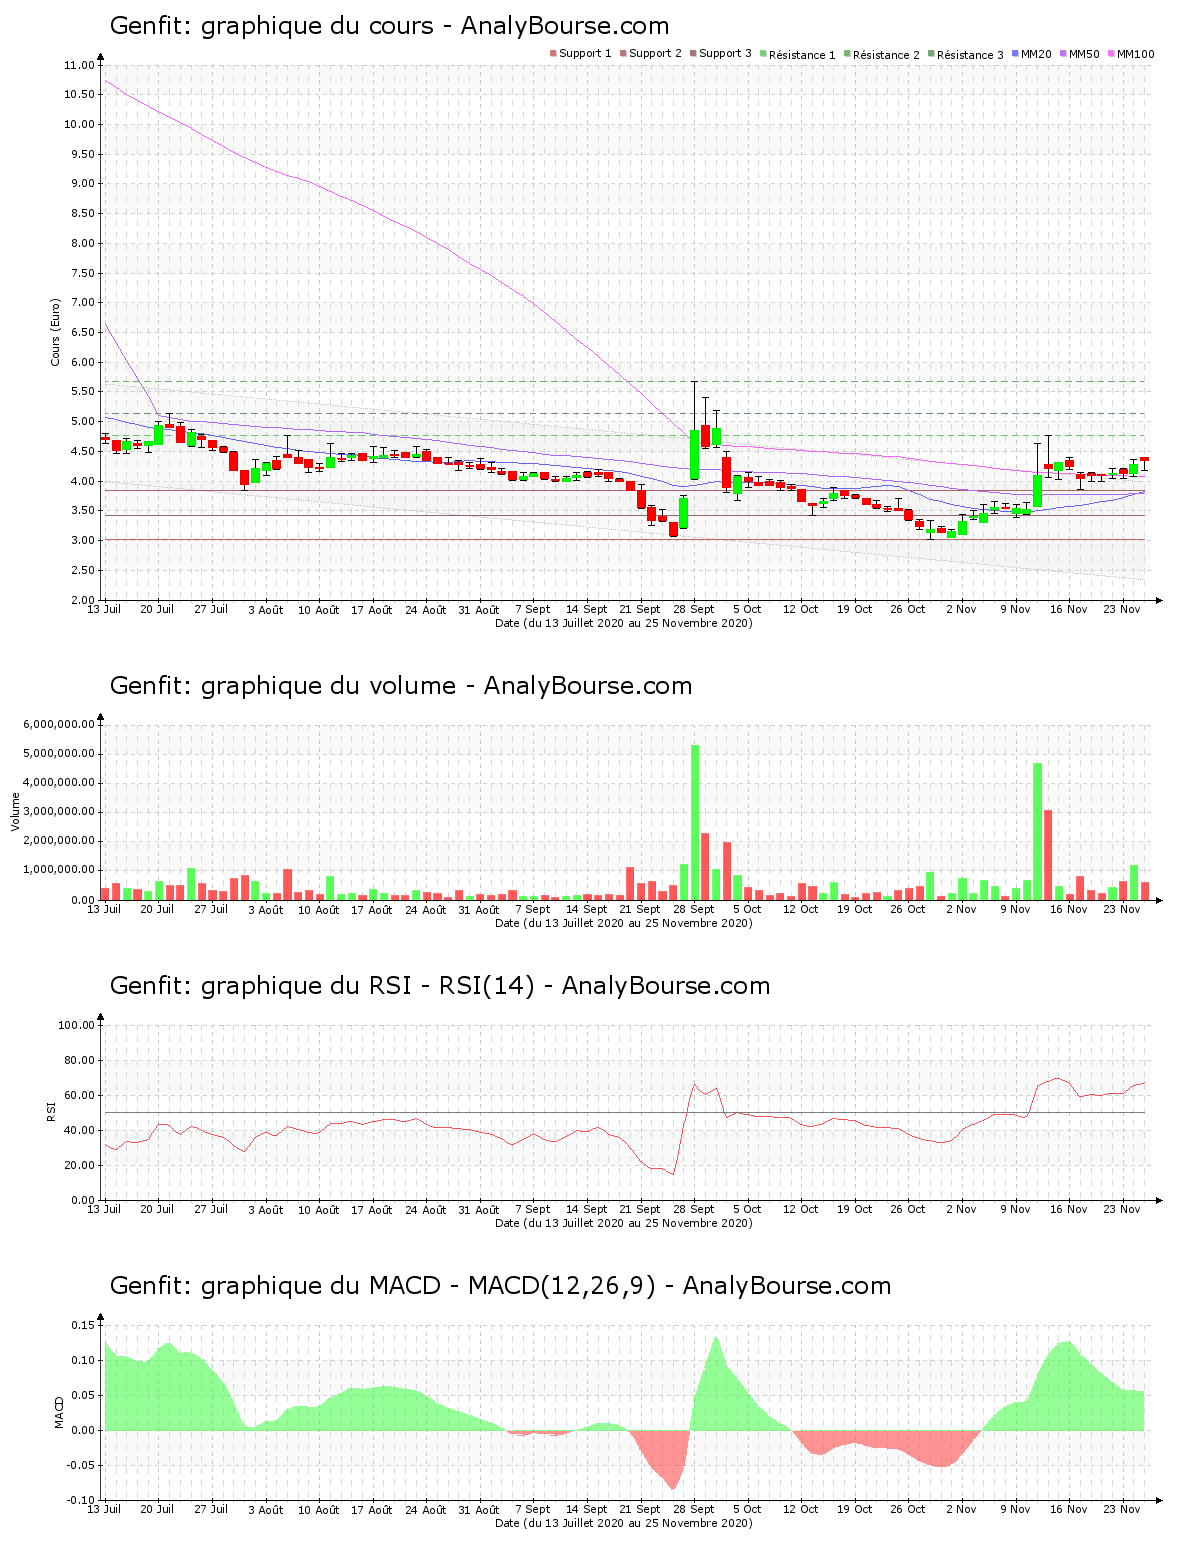Click the 60.00 RSI axis label

(x=80, y=1095)
